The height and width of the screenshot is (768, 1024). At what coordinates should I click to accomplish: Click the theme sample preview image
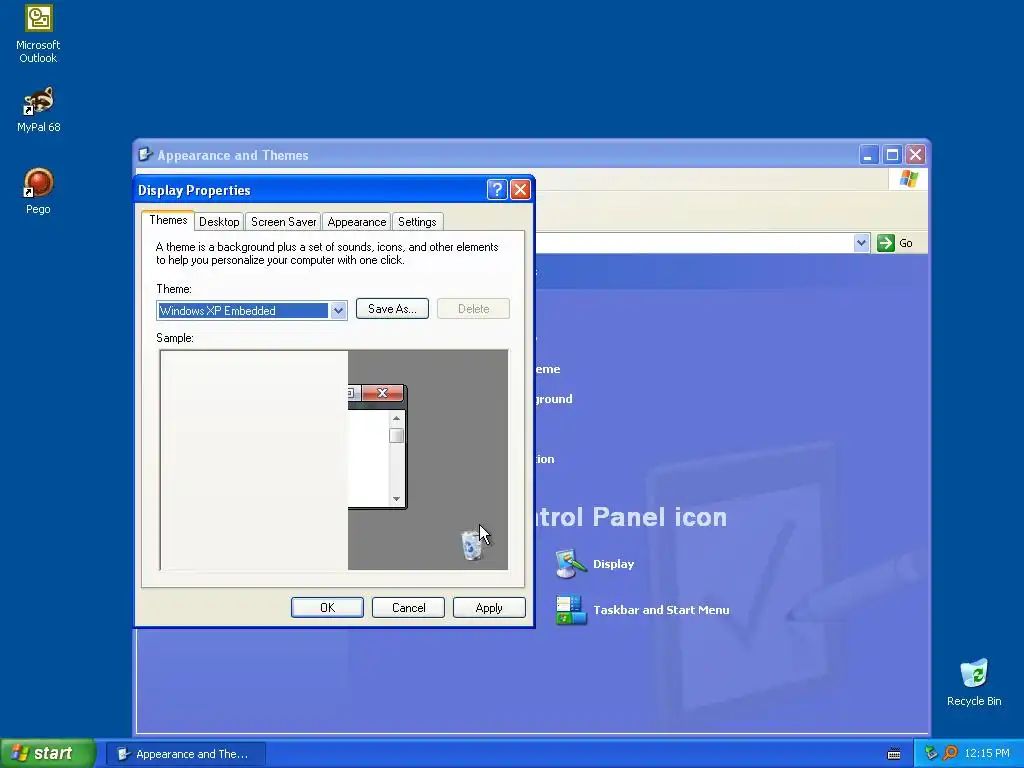tap(334, 460)
